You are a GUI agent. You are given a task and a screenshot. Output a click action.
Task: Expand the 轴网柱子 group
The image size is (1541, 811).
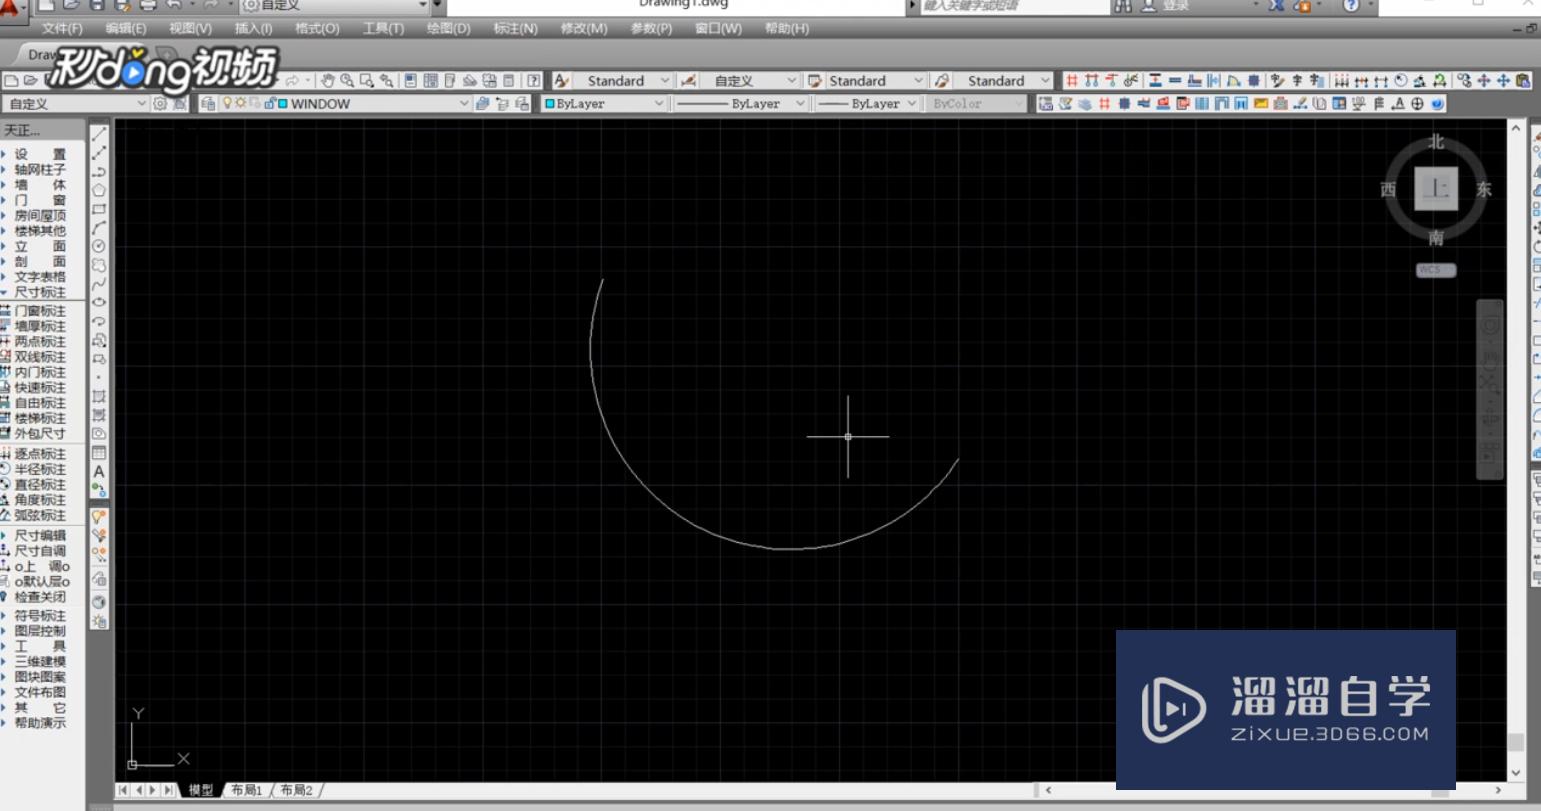(40, 169)
